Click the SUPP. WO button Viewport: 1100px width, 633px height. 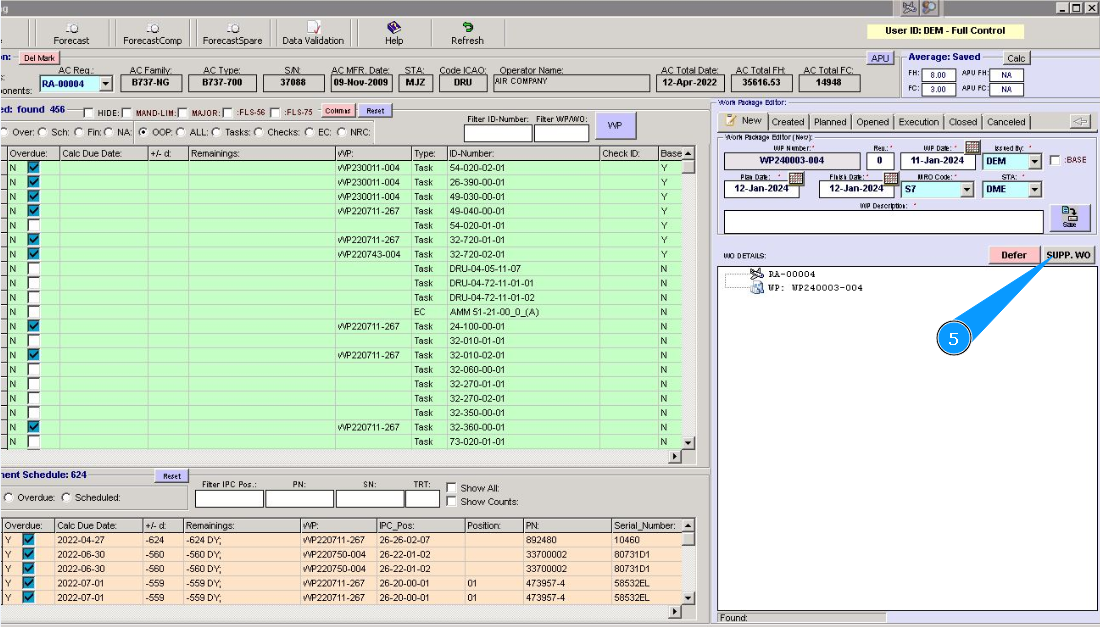click(1068, 255)
